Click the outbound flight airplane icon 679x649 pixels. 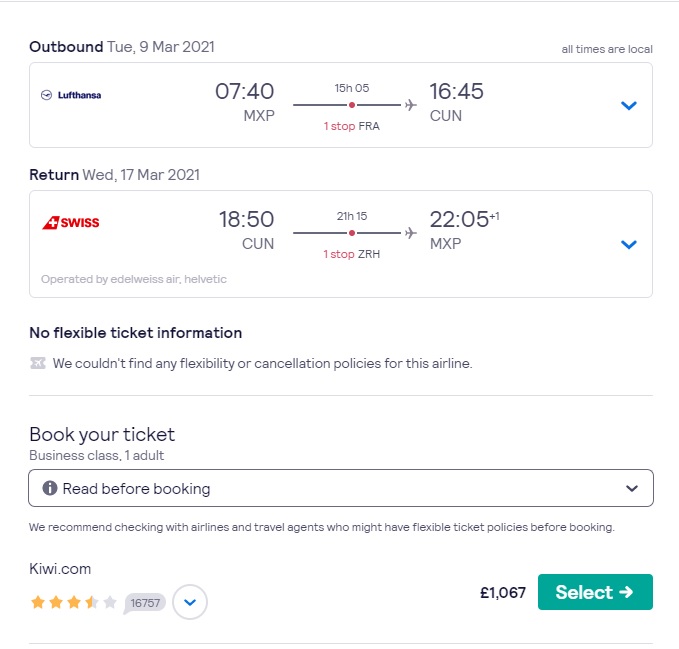(411, 105)
